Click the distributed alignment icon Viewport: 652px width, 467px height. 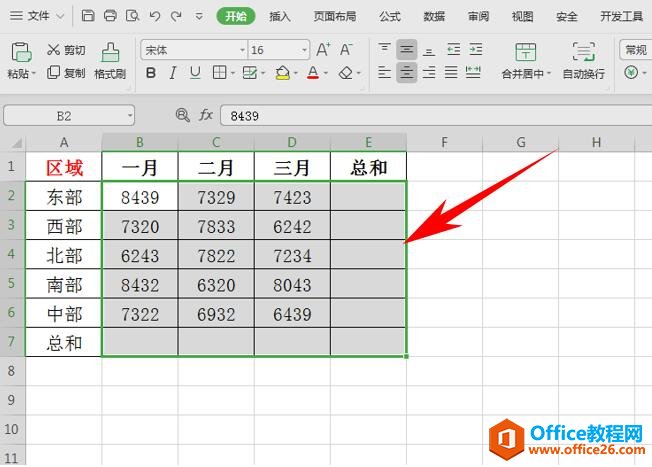pos(473,73)
